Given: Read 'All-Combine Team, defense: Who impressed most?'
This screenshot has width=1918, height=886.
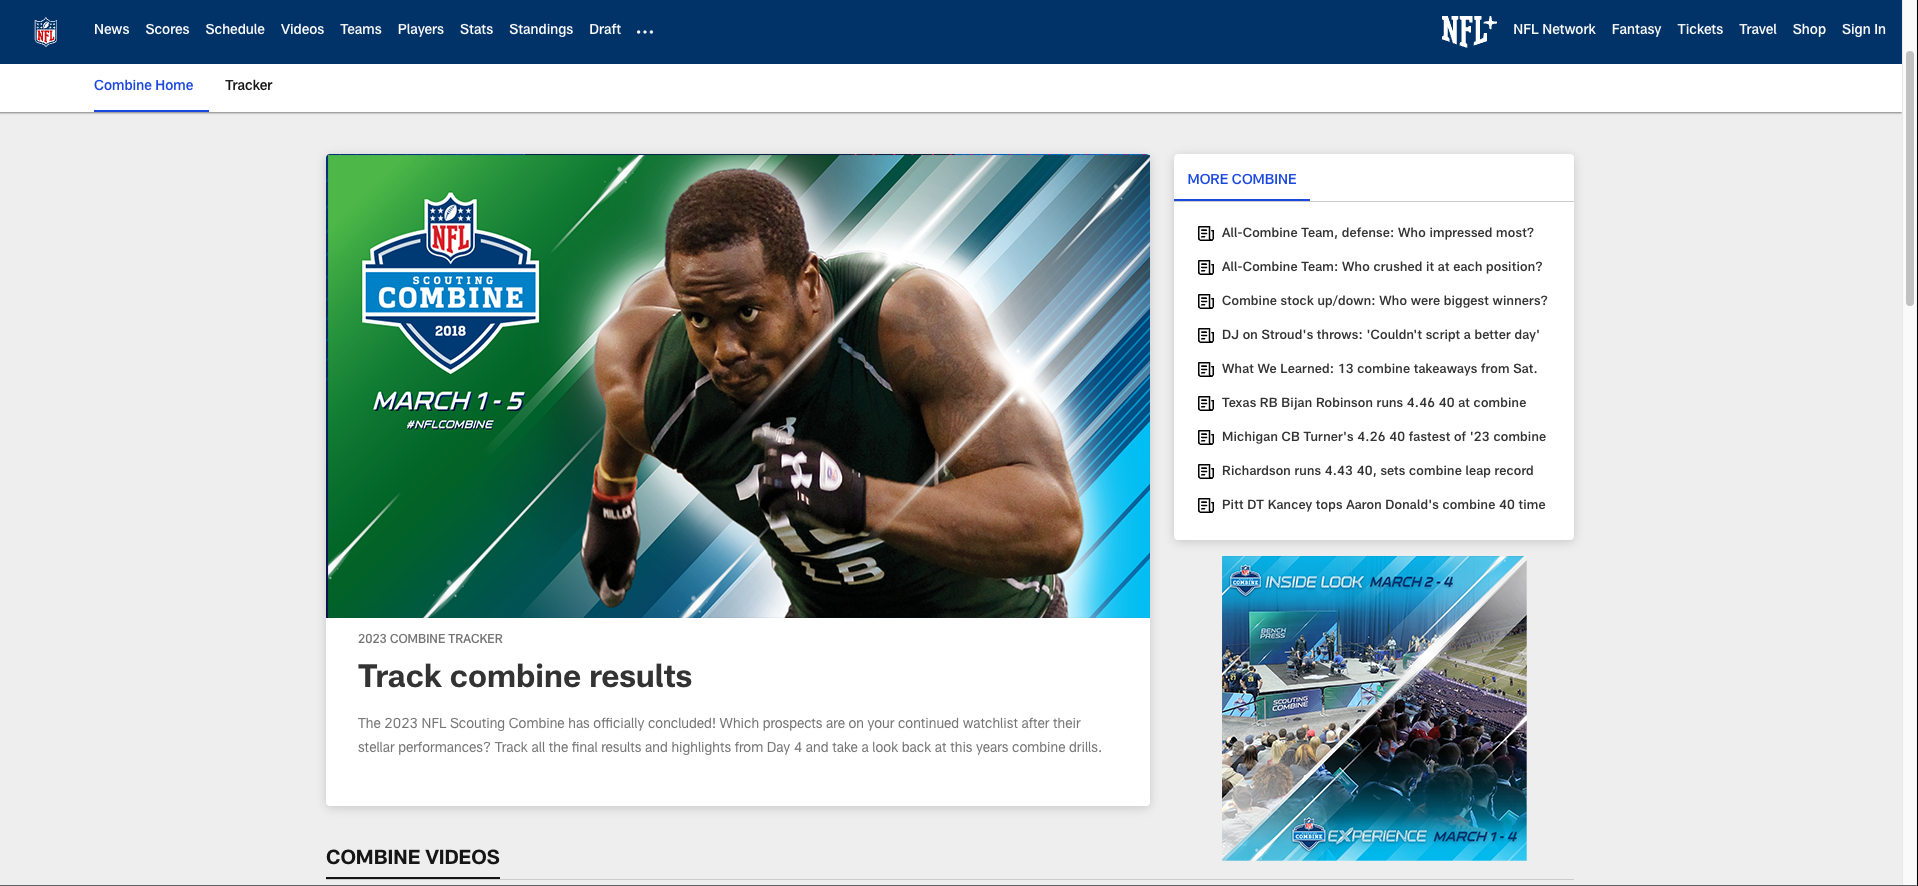Looking at the screenshot, I should (1378, 233).
